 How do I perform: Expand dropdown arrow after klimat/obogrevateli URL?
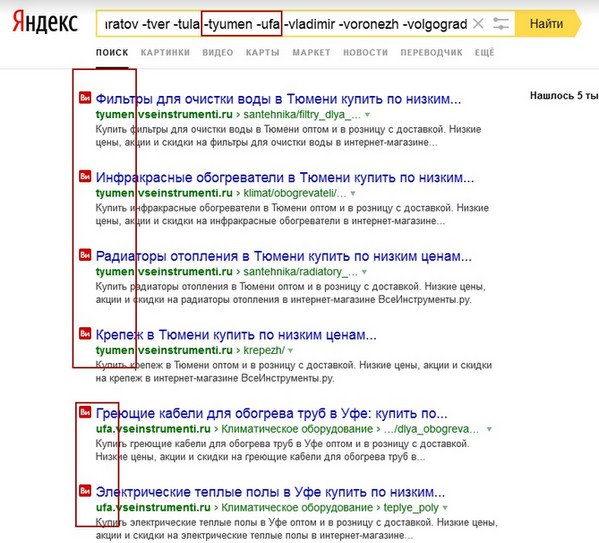tap(353, 193)
